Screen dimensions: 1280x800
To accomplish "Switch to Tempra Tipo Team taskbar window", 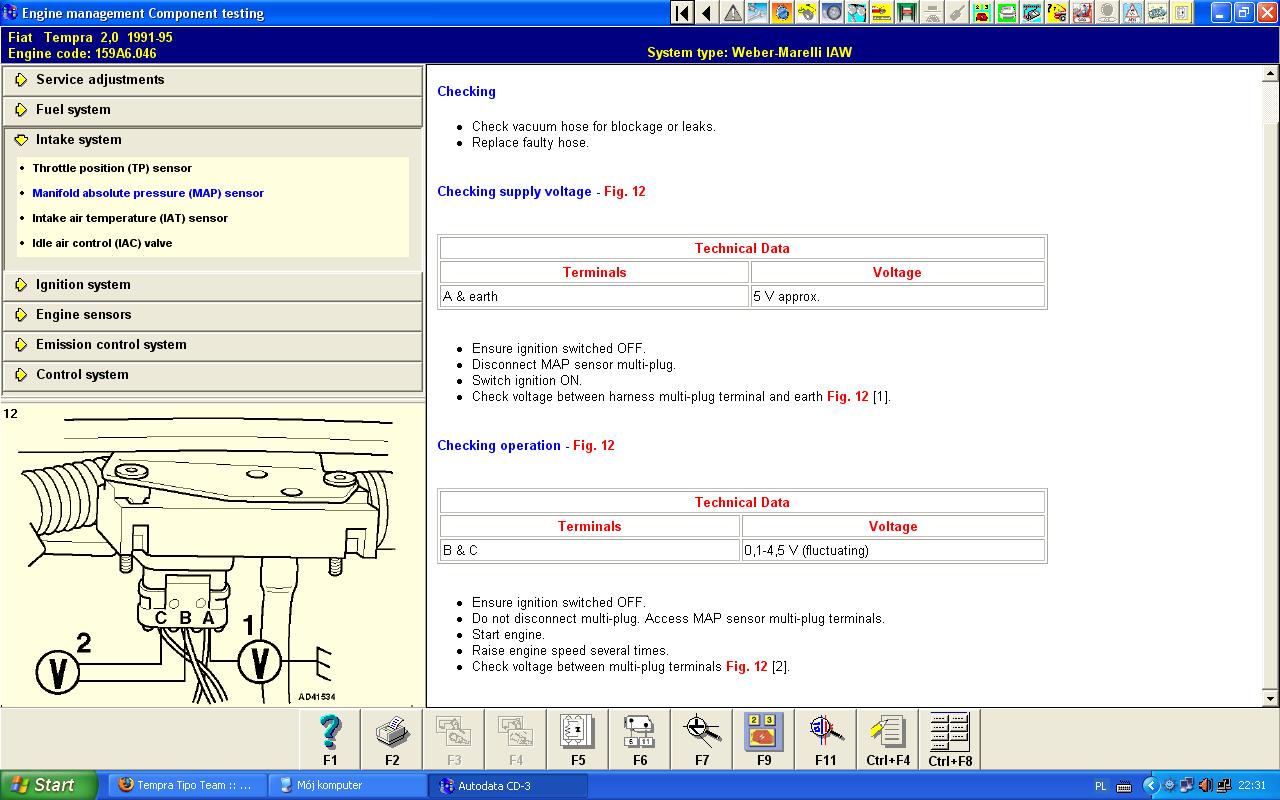I will click(x=186, y=786).
